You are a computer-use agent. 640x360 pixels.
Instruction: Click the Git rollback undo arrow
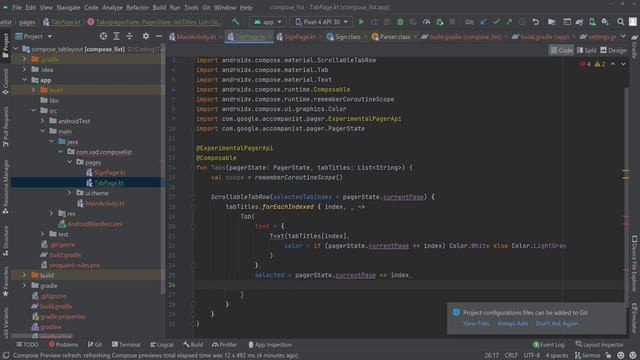coord(536,22)
